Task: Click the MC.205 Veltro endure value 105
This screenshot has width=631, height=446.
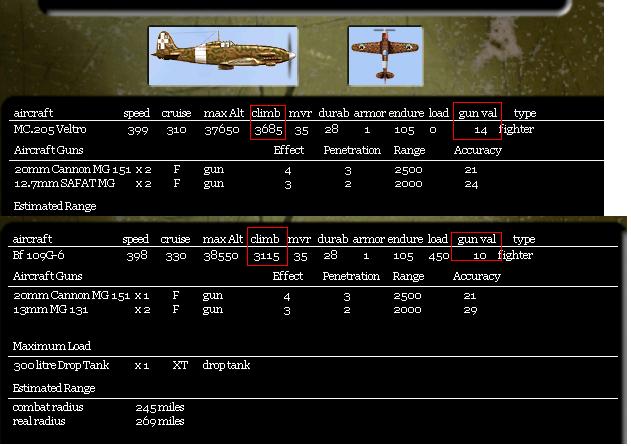Action: click(x=404, y=130)
